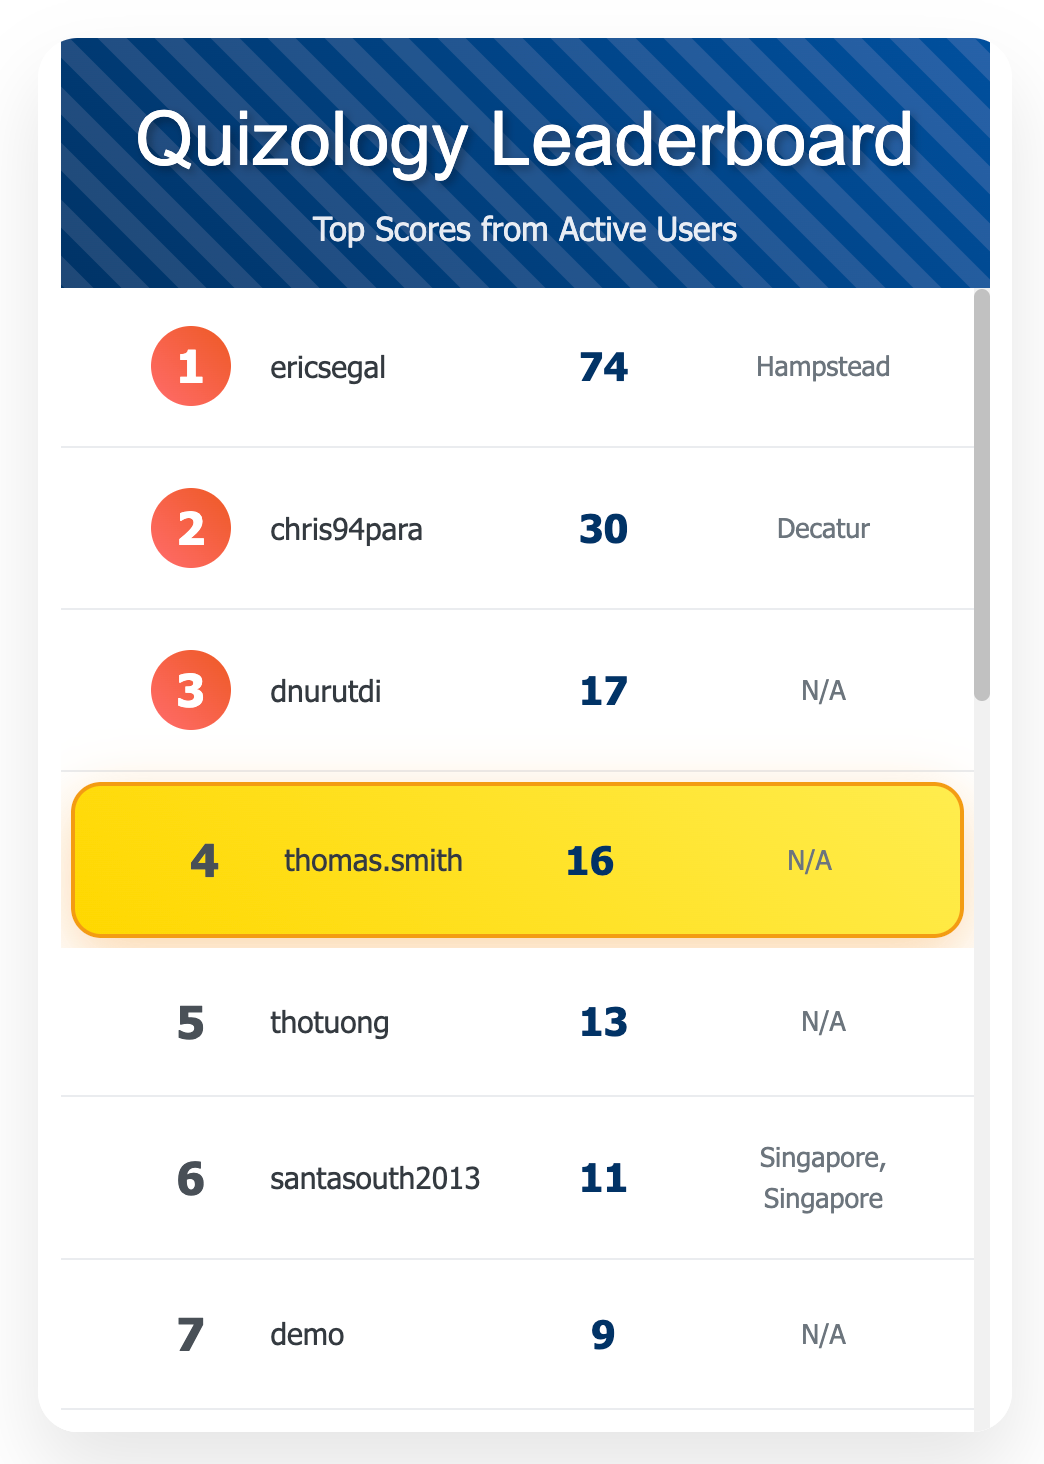Click the username dnurutdi
Screen dimensions: 1044x1464
[x=326, y=691]
